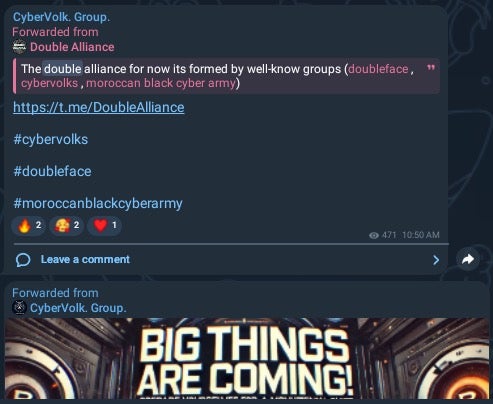Image resolution: width=493 pixels, height=404 pixels.
Task: Click the CyberVolk. Group. sender name at the top
Action: [x=61, y=17]
